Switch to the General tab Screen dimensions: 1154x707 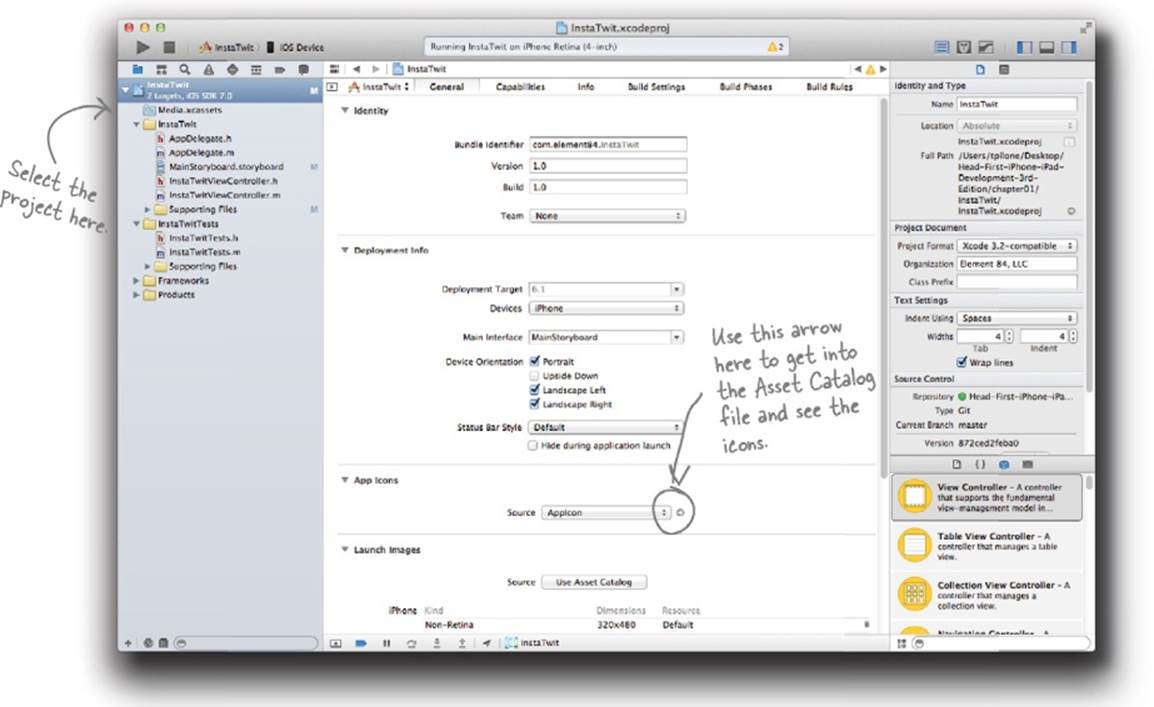(447, 87)
